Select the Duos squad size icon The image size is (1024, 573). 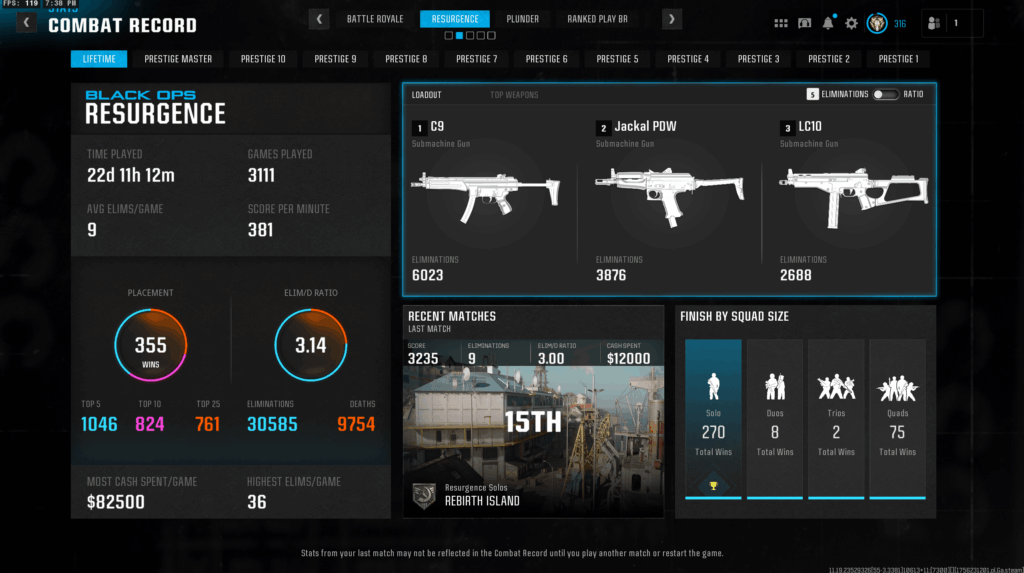(x=775, y=386)
